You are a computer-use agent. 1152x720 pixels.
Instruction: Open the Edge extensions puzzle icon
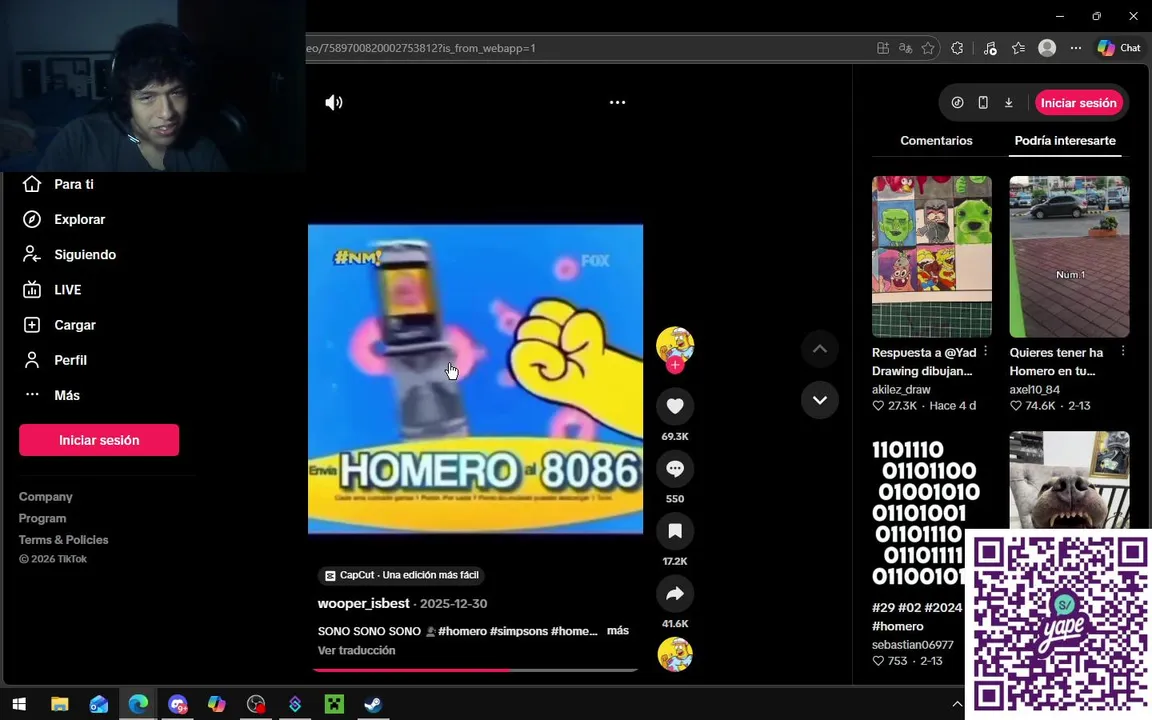[957, 48]
